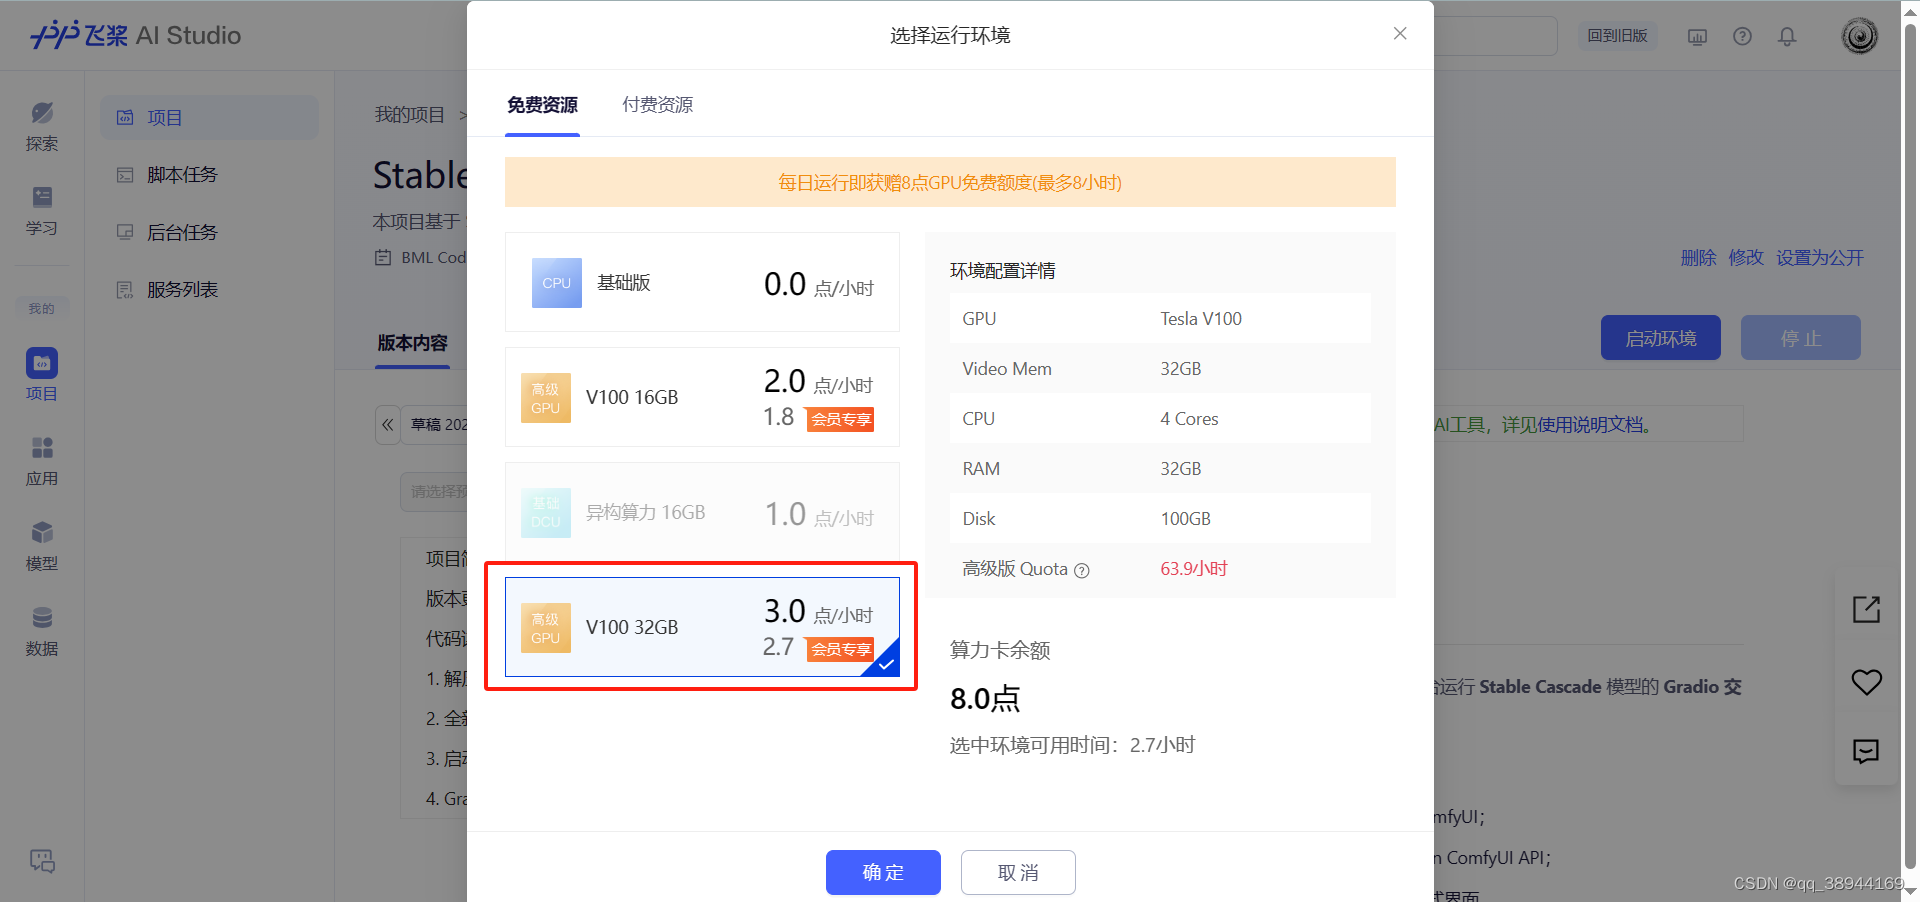This screenshot has height=902, width=1920.
Task: Click the PaddlePaddle AI Studio logo
Action: coord(135,35)
